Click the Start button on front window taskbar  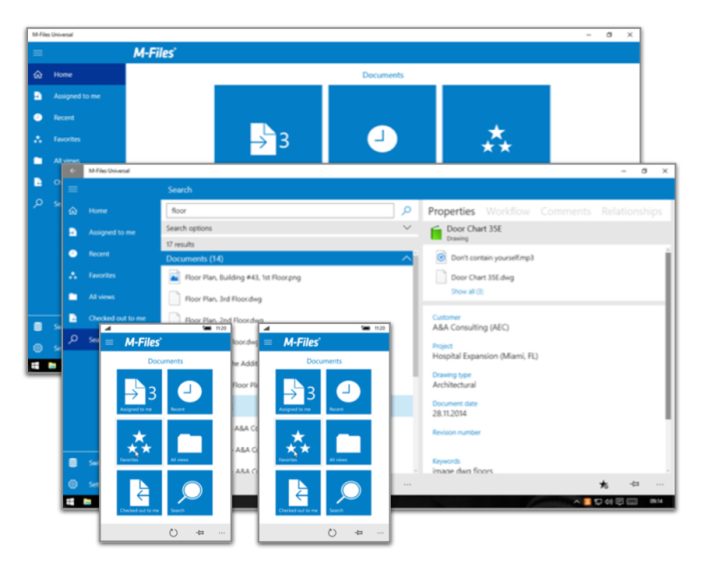(70, 502)
